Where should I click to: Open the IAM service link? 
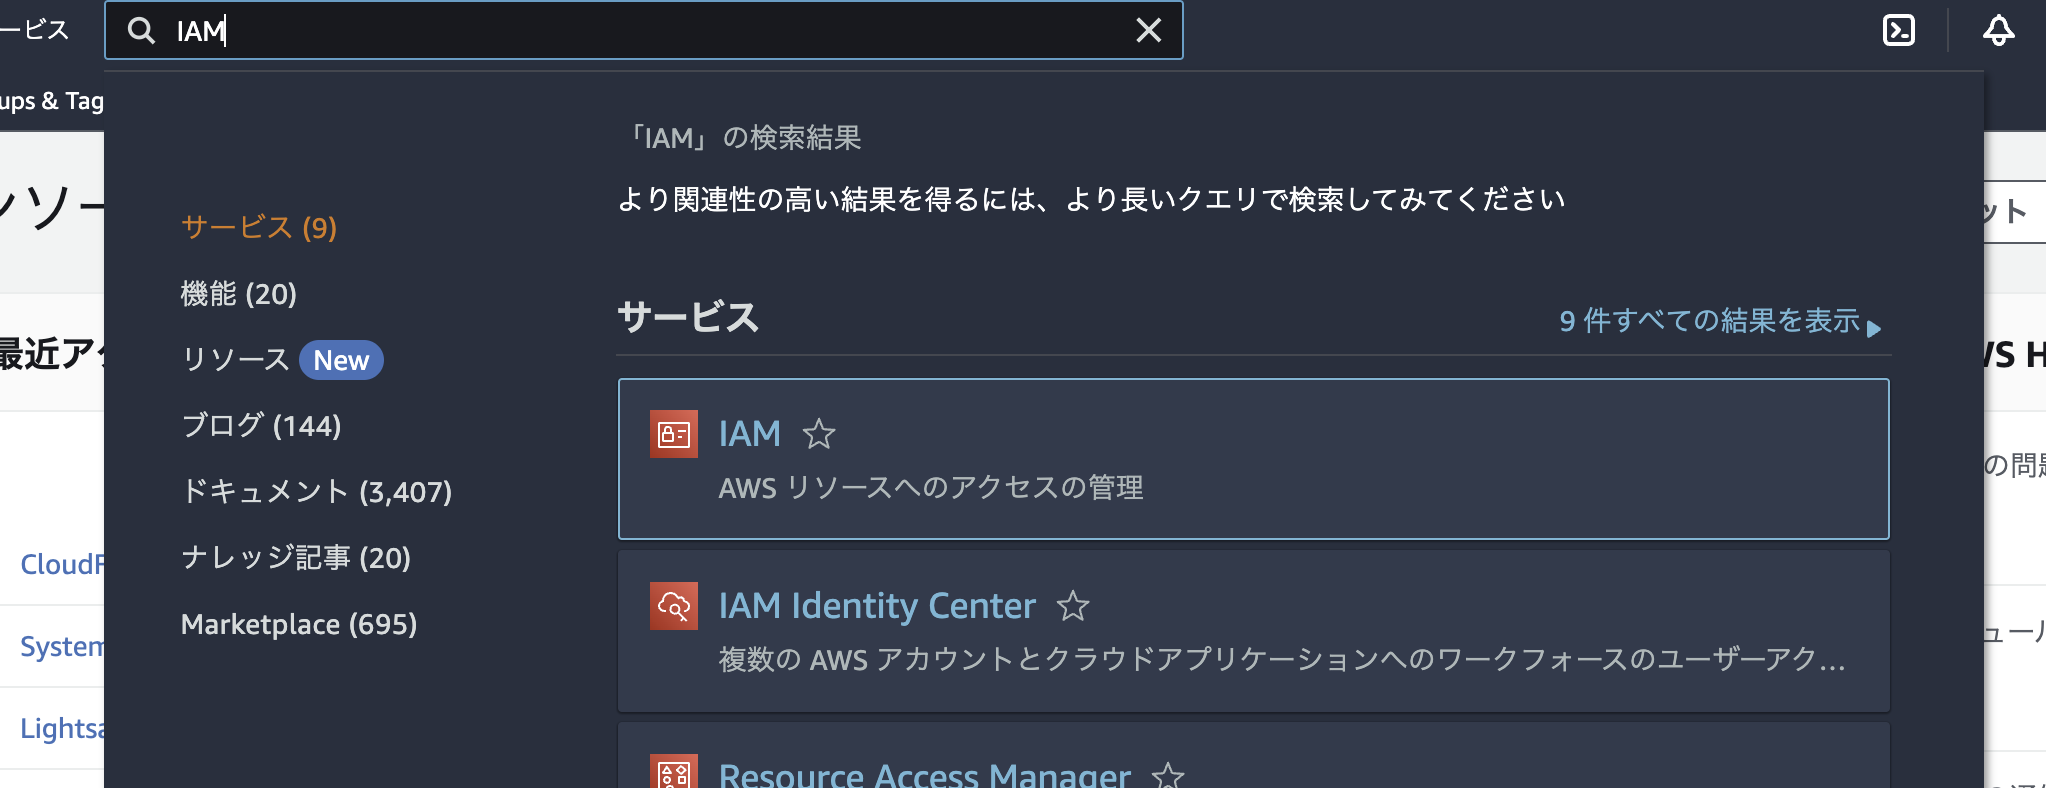(750, 434)
